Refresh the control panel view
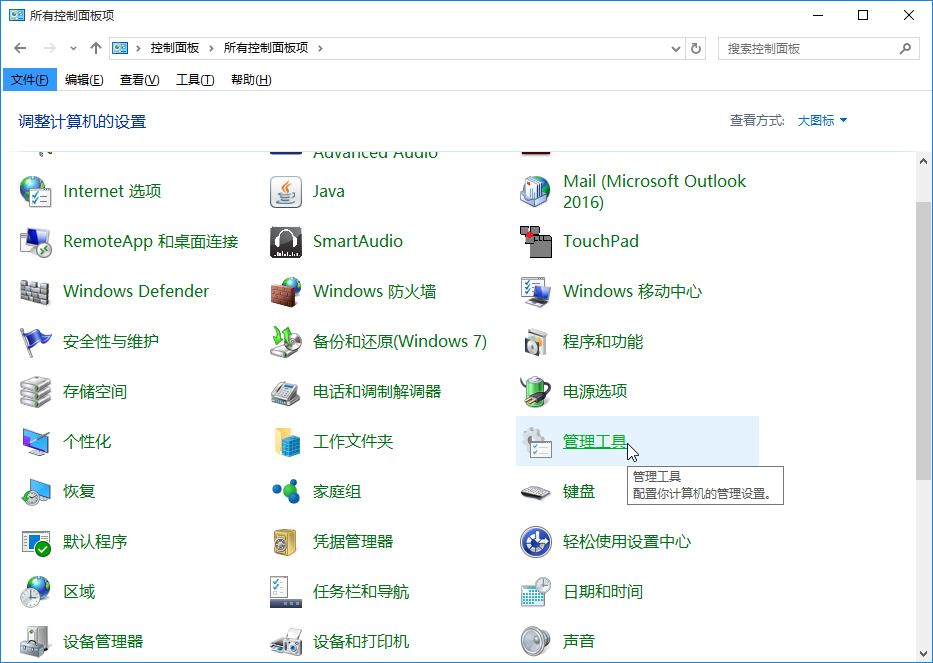The height and width of the screenshot is (663, 933). [696, 49]
